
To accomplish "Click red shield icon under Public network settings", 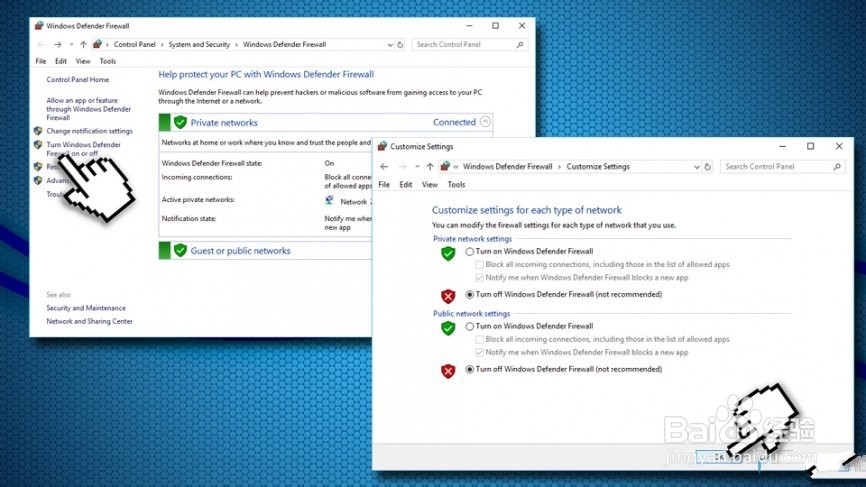I will (x=448, y=371).
